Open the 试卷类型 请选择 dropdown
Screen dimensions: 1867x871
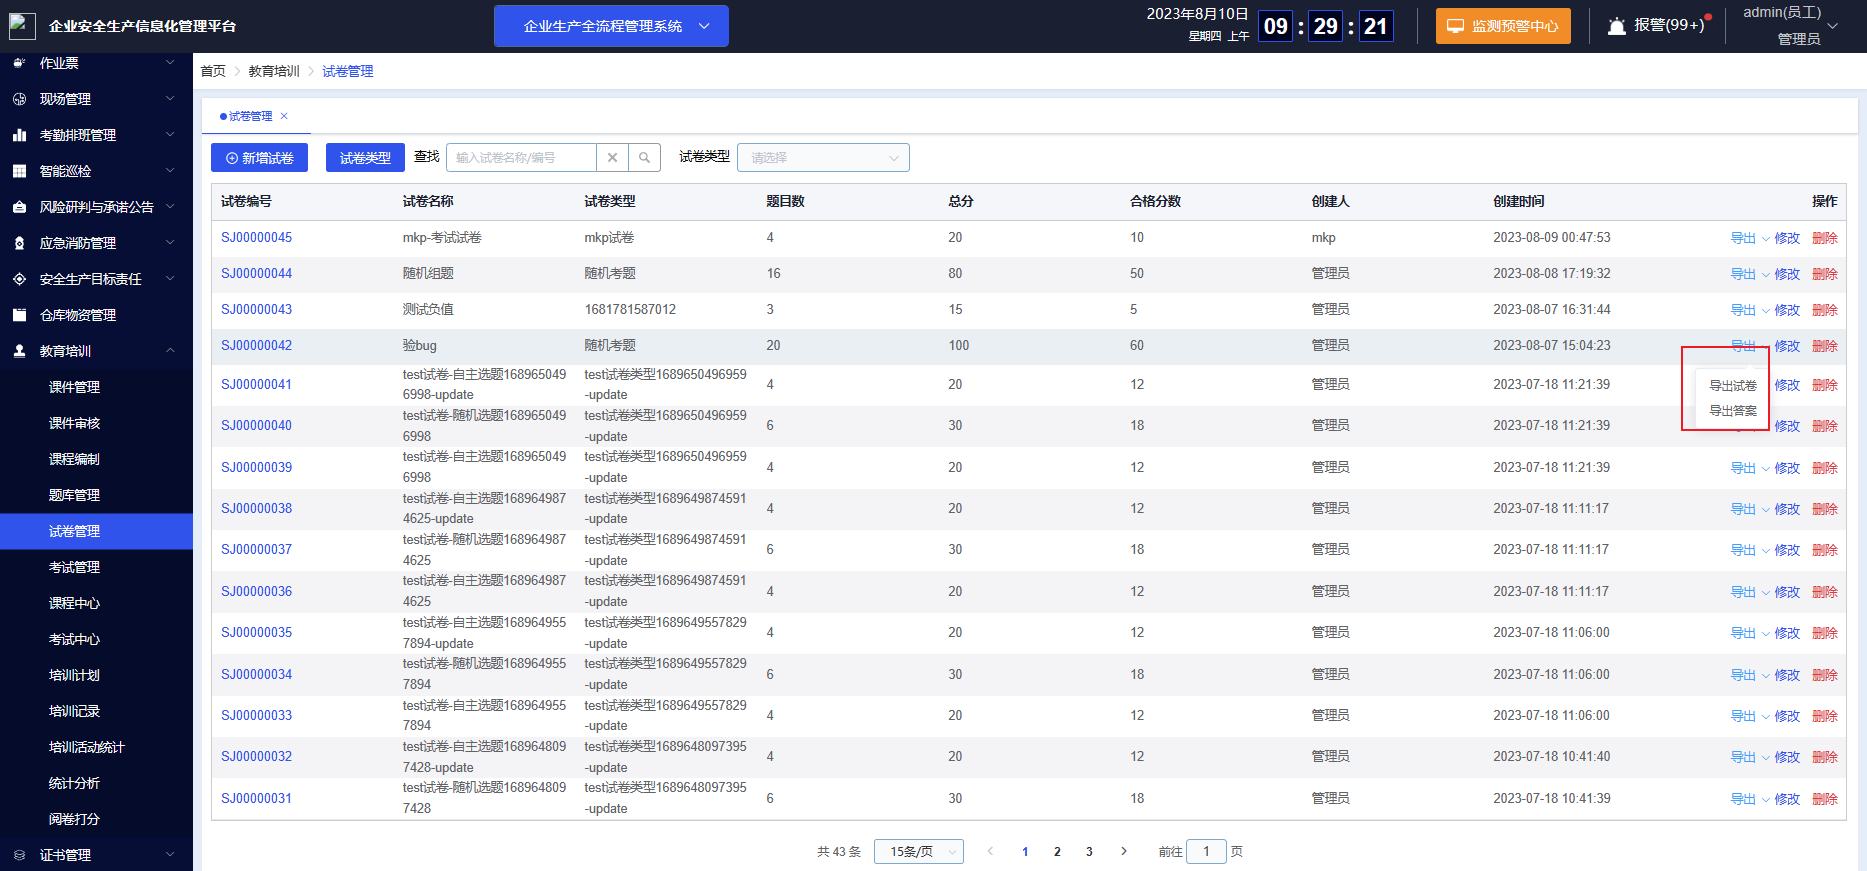(823, 157)
